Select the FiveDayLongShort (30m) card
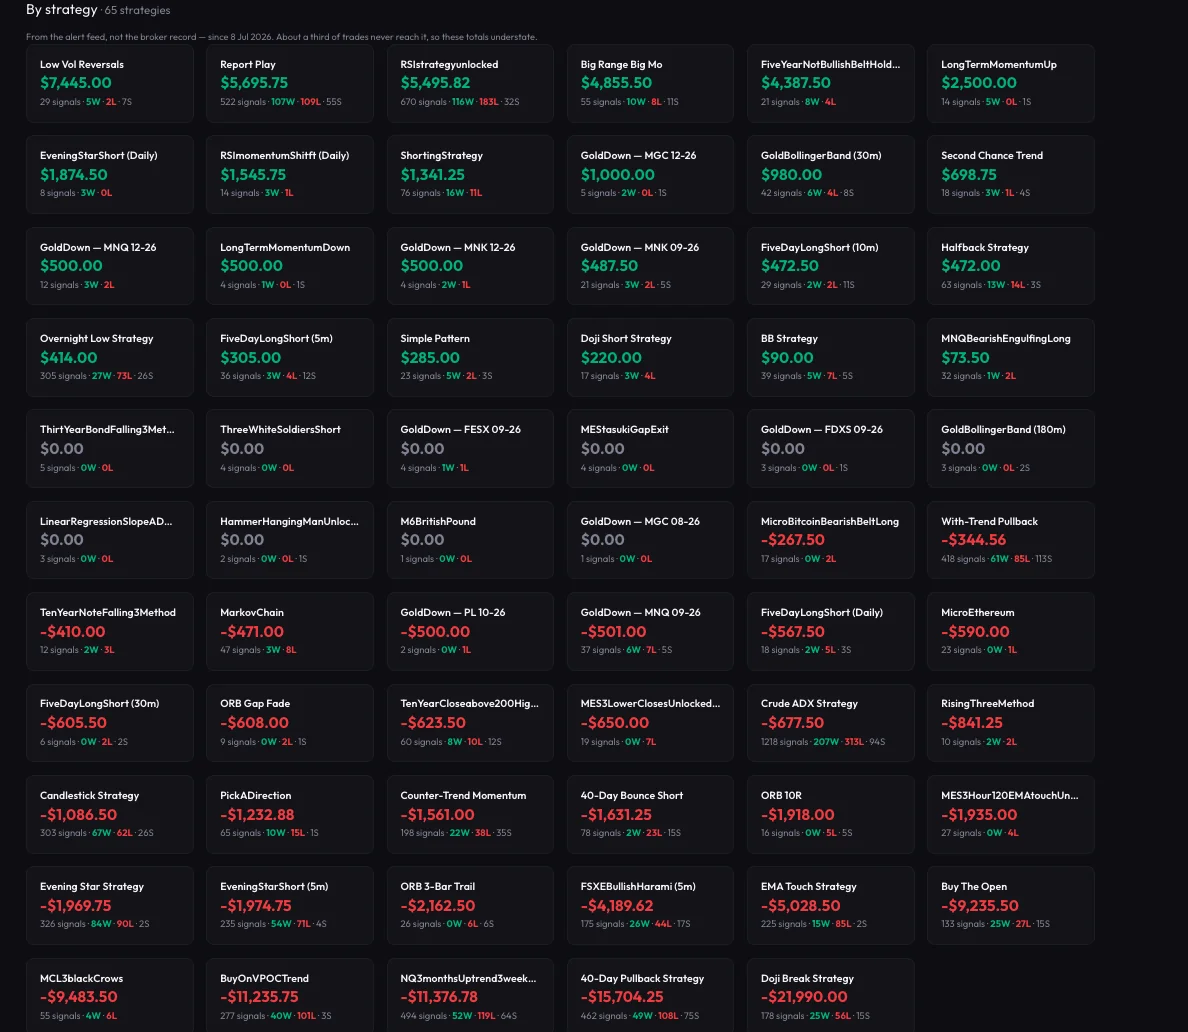The height and width of the screenshot is (1032, 1188). coord(110,723)
